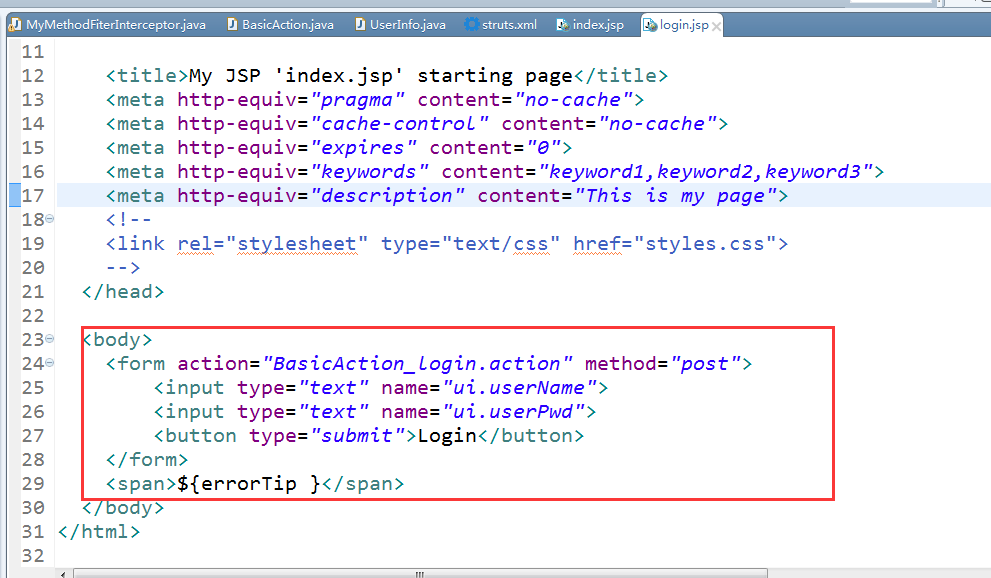991x578 pixels.
Task: Click the "post" method value
Action: (x=705, y=364)
